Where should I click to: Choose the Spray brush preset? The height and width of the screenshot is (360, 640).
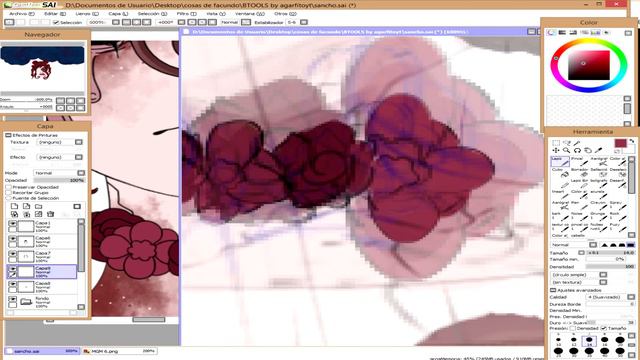click(617, 205)
